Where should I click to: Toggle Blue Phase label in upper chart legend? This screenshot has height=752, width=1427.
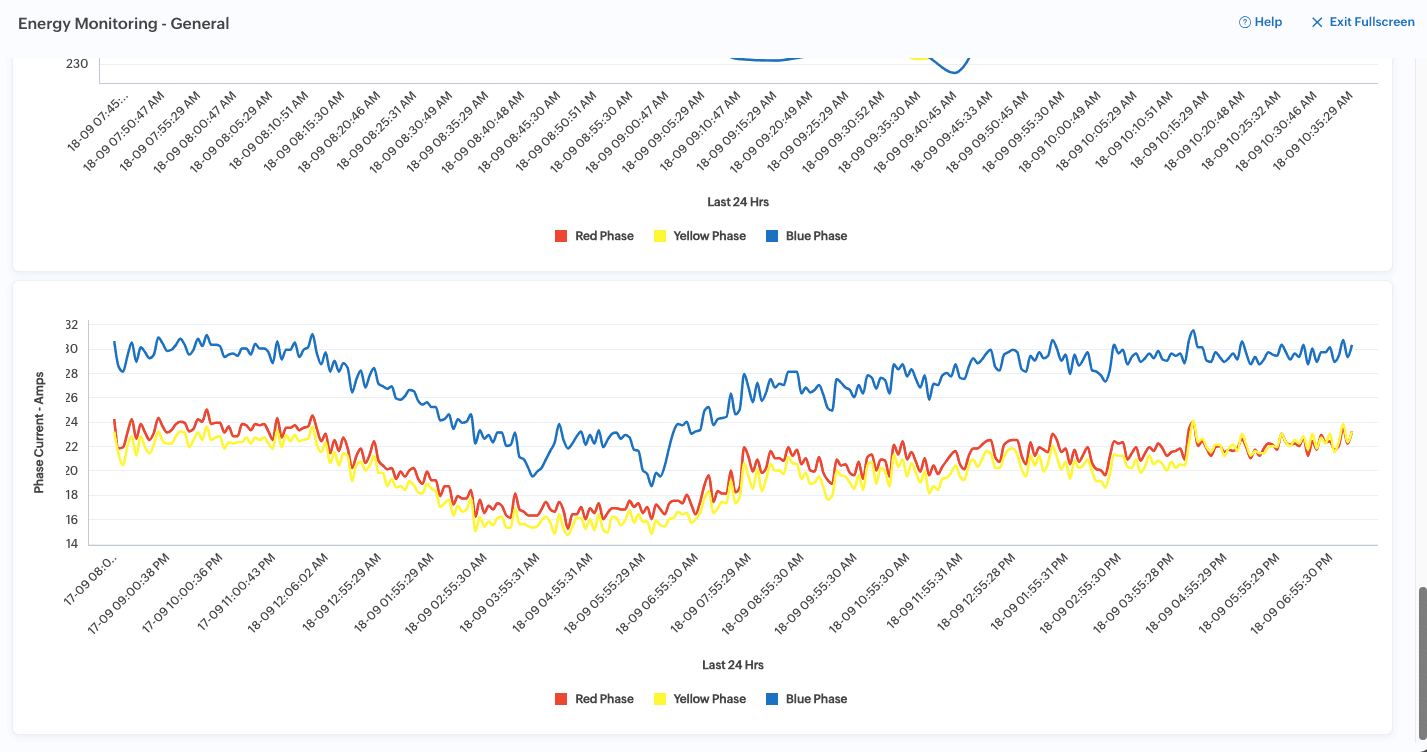pyautogui.click(x=816, y=236)
